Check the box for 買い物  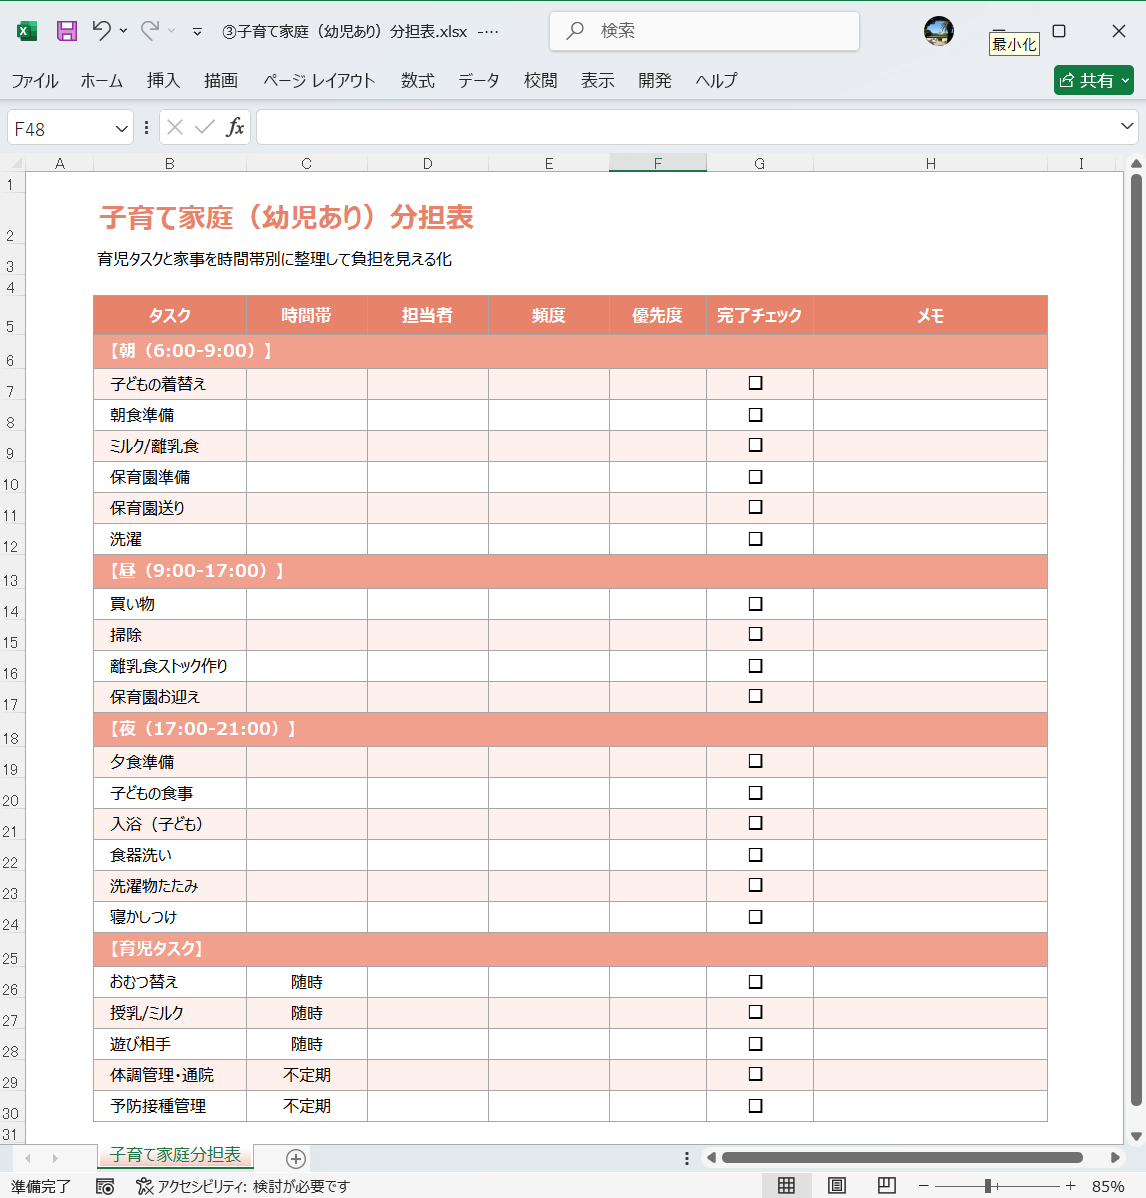756,604
